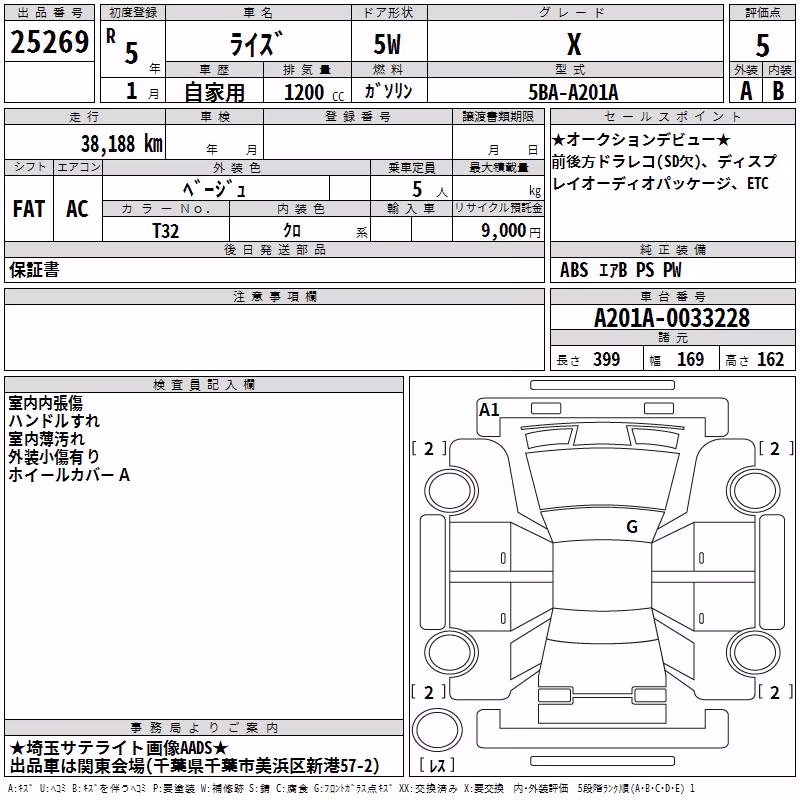Click the length value 399
This screenshot has width=800, height=800.
pos(607,359)
